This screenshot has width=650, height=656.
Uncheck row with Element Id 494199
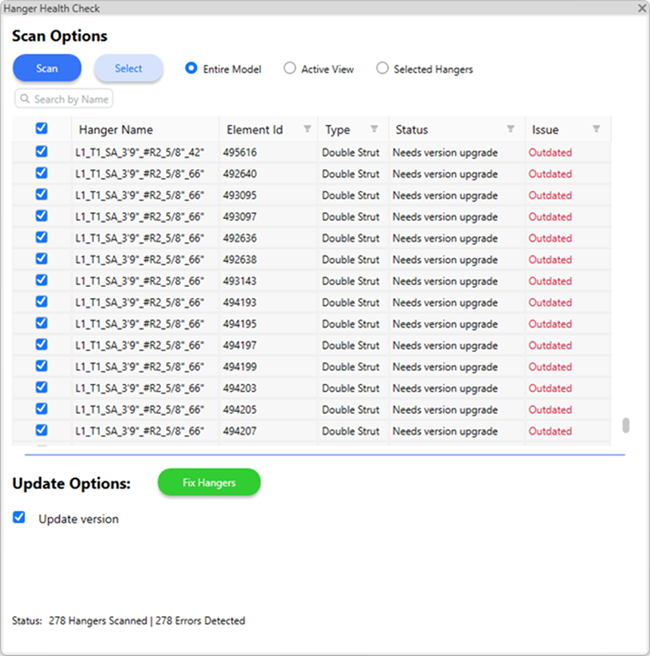coord(41,366)
